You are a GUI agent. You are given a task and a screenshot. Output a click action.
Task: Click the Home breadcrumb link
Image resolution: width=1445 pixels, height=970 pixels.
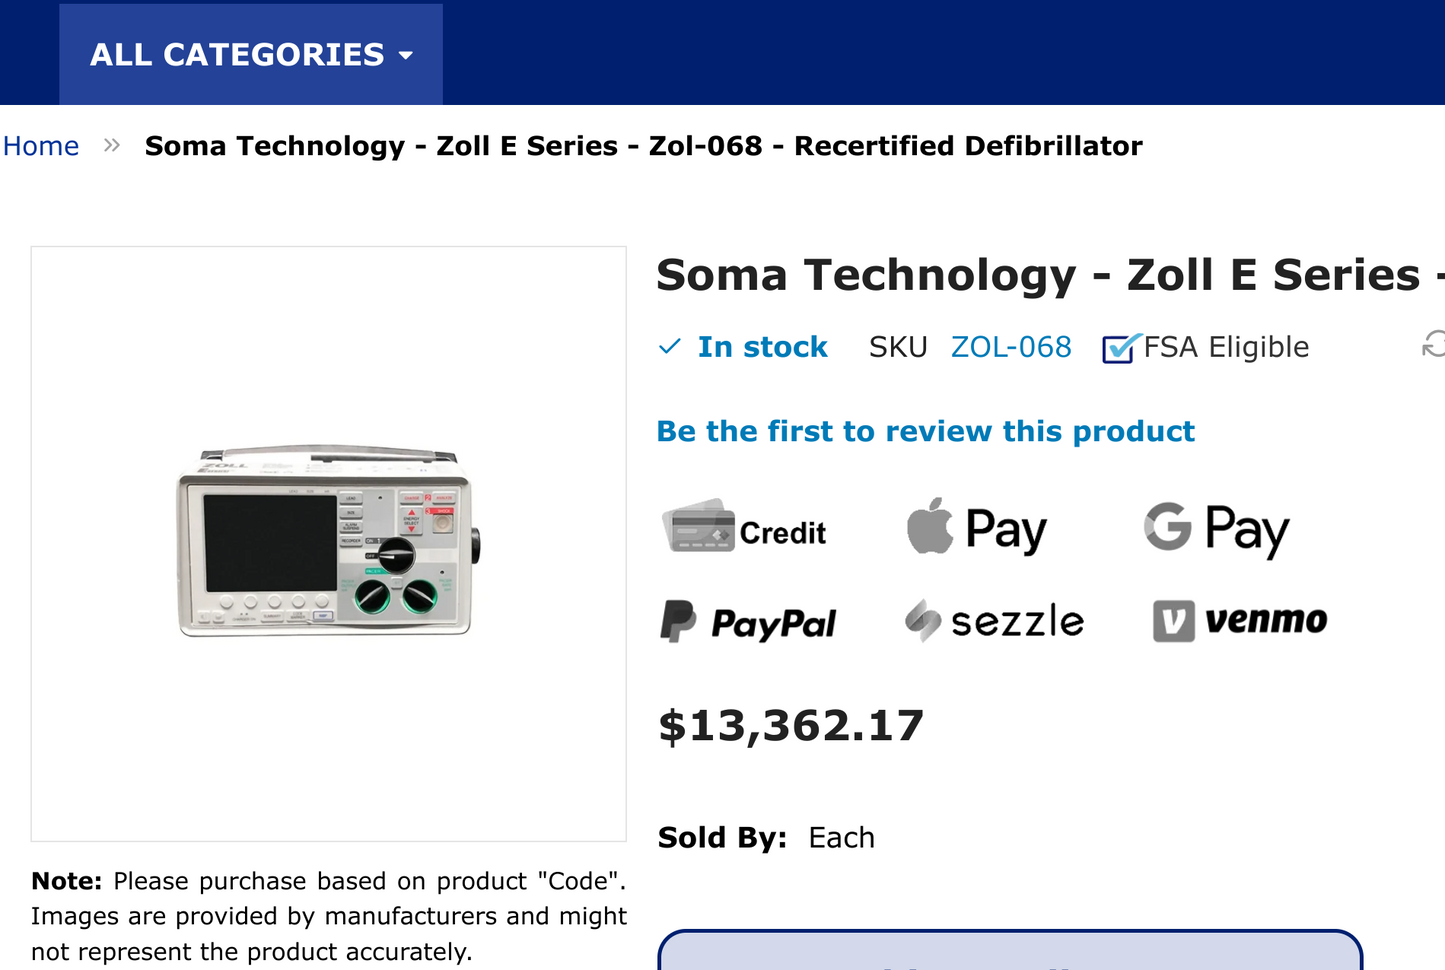(41, 146)
